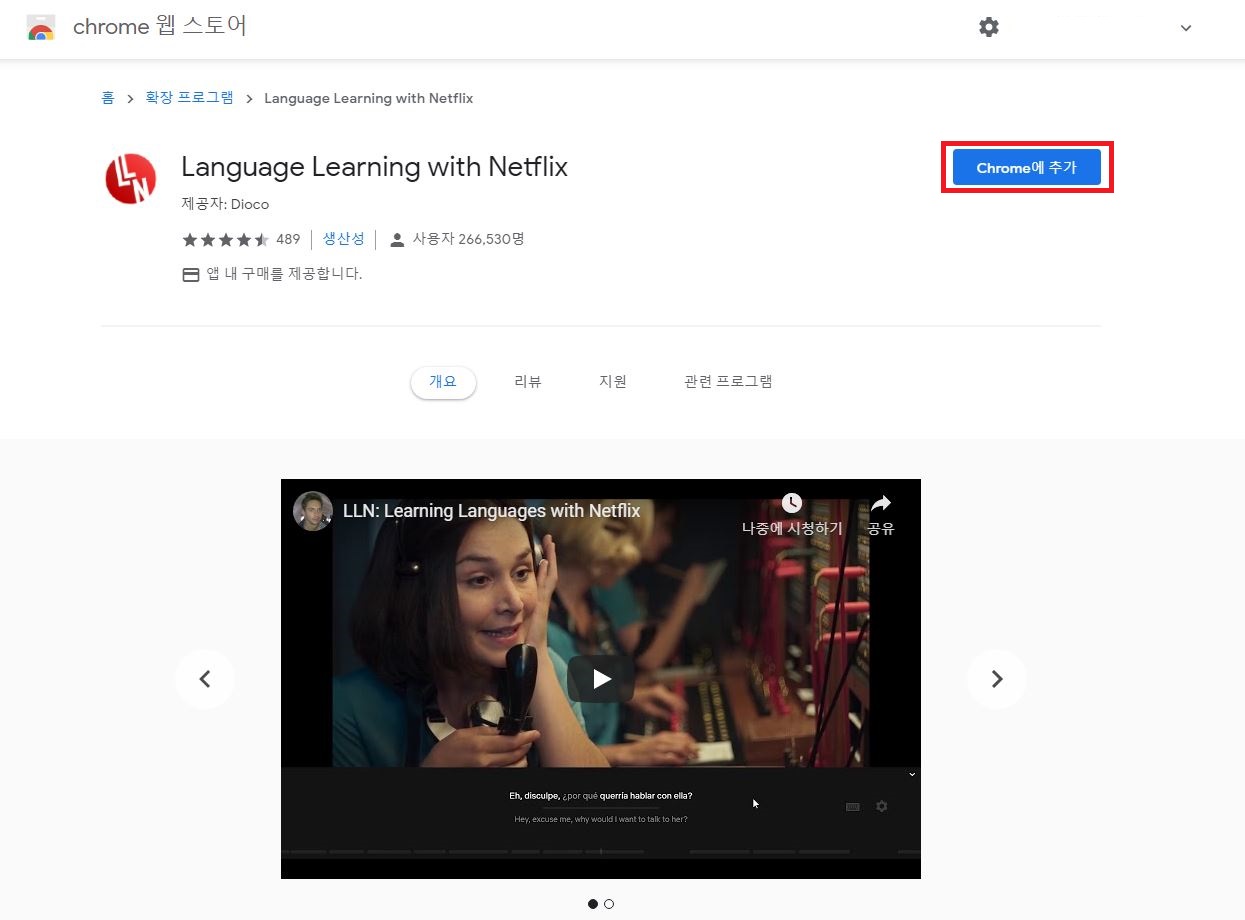1245x920 pixels.
Task: Play the LLN YouTube video
Action: [601, 679]
